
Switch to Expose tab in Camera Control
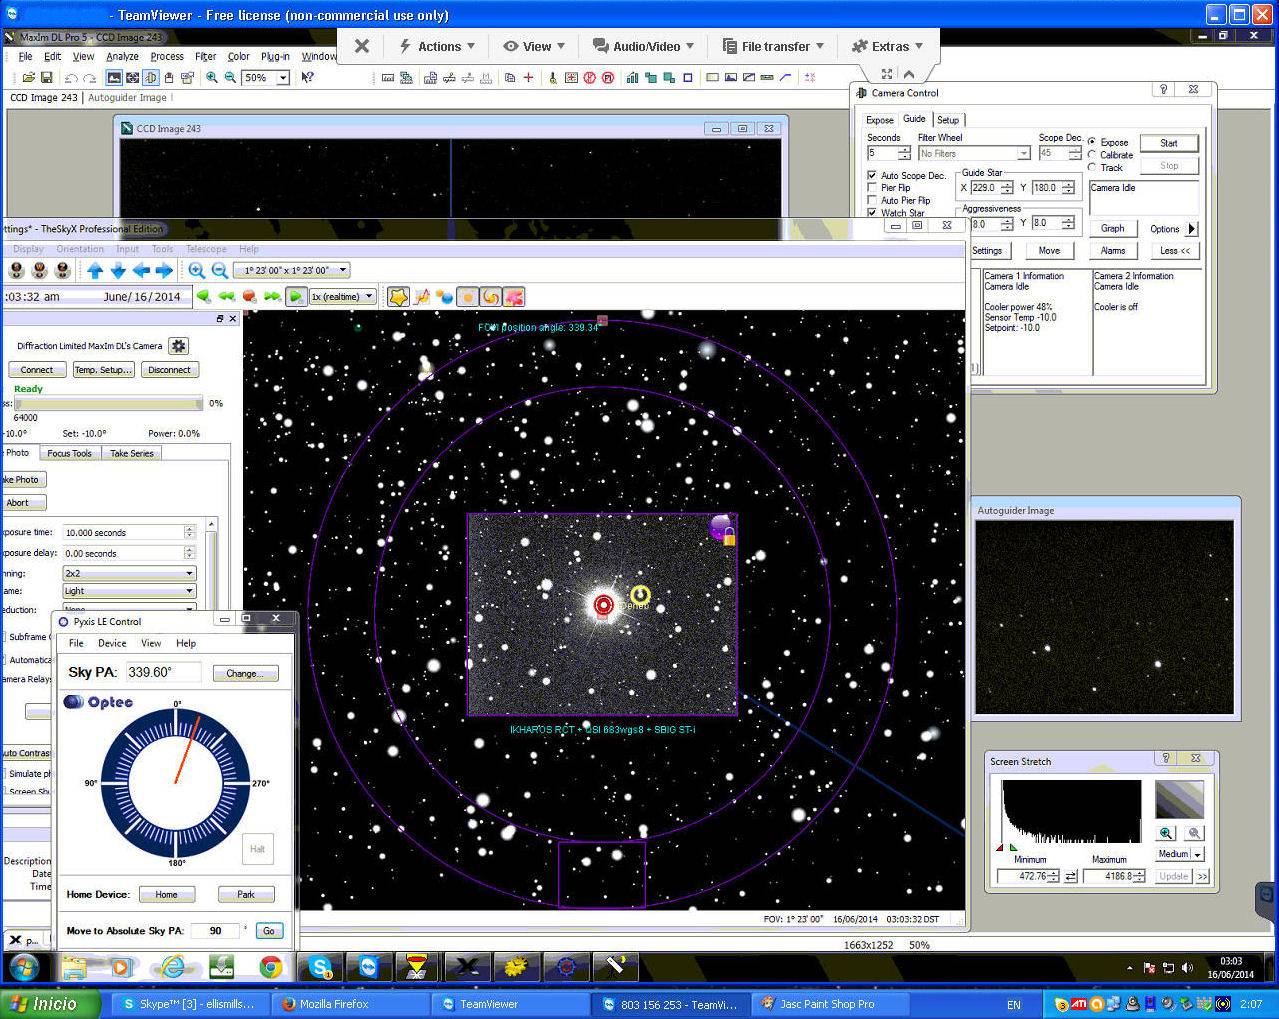(880, 120)
